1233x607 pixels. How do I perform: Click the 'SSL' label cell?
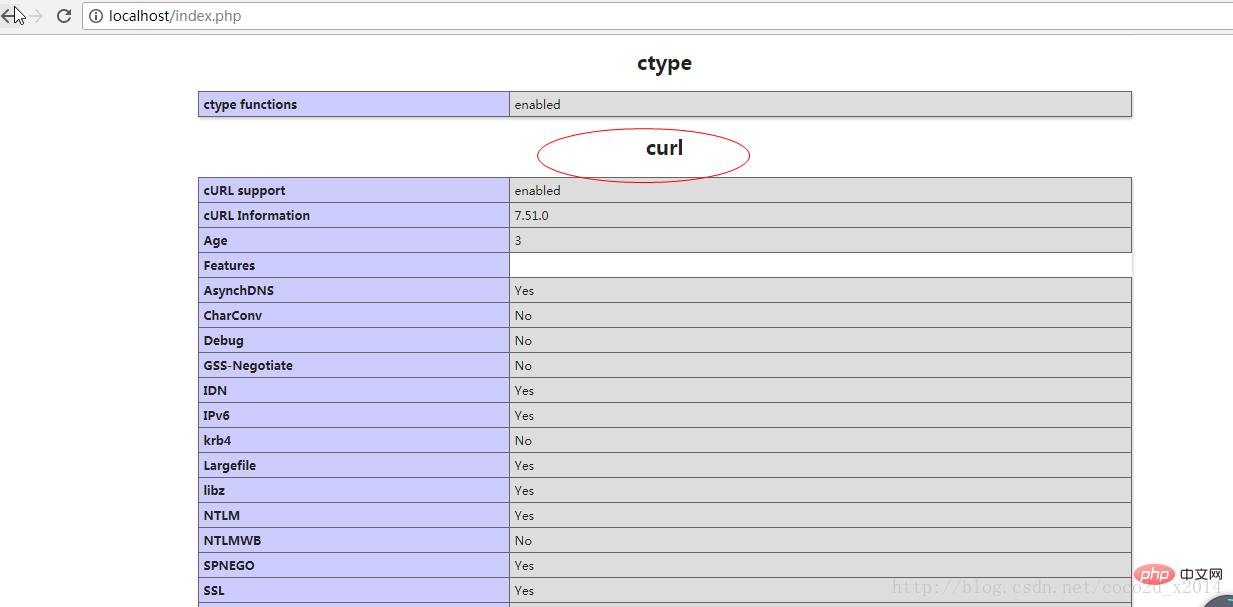coord(354,590)
